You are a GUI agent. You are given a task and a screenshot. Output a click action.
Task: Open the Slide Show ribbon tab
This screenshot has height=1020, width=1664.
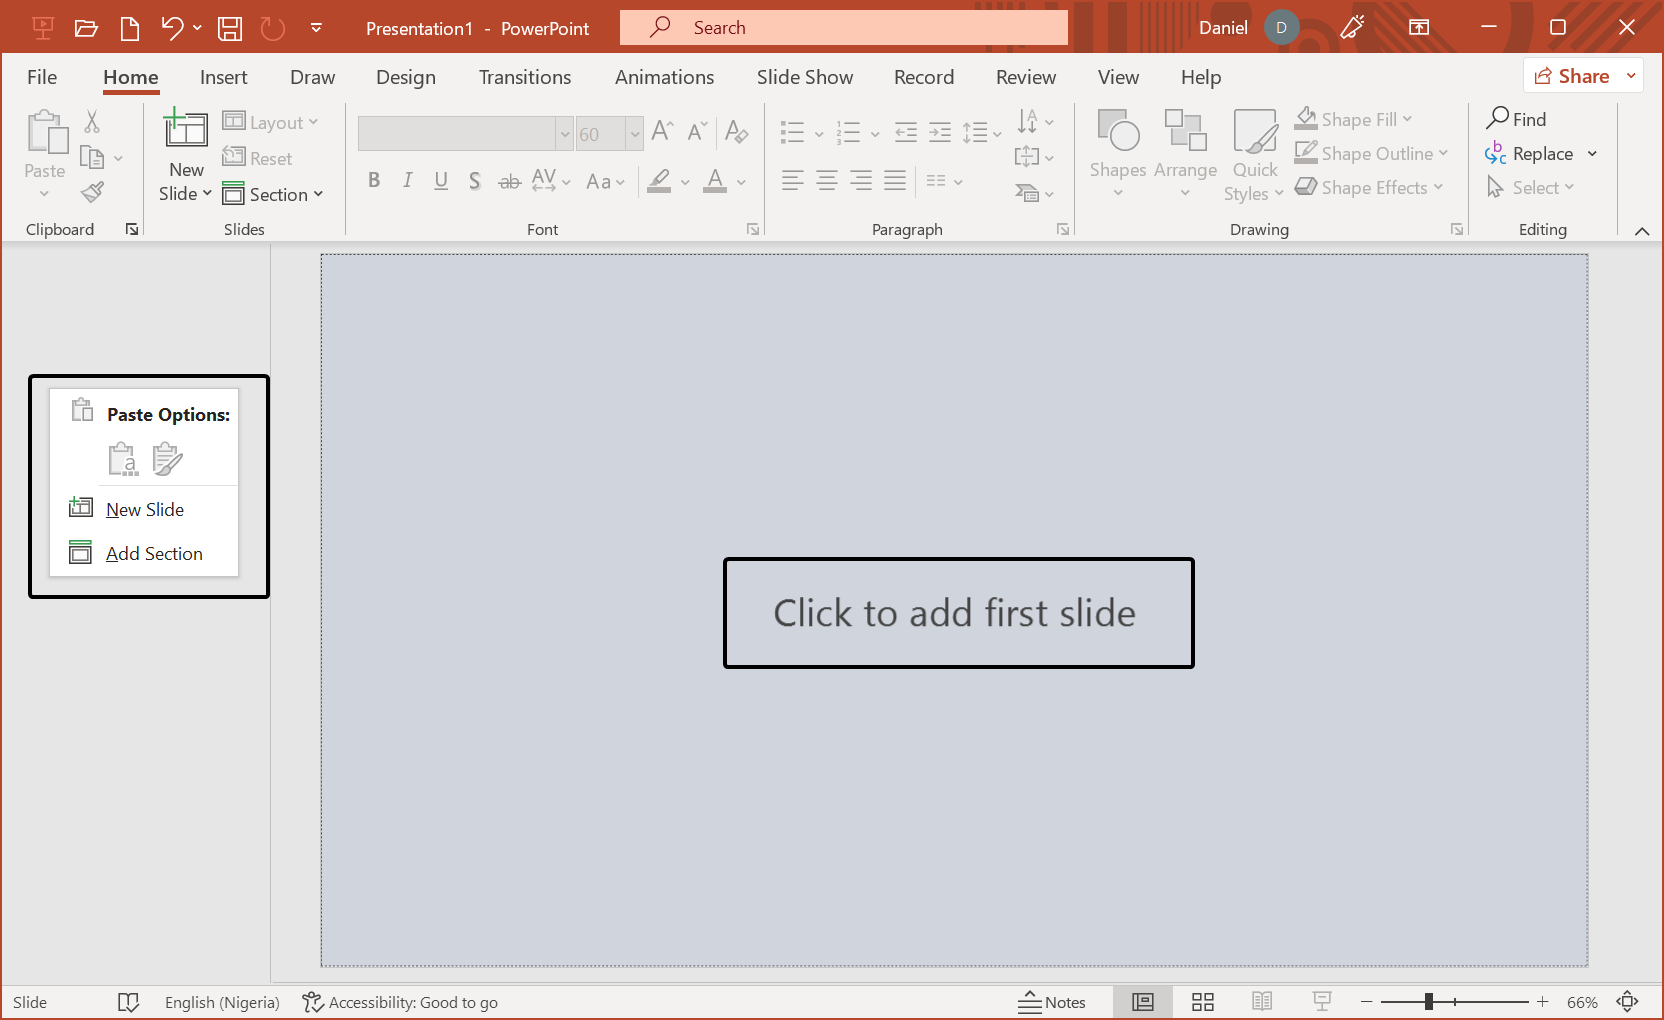(804, 76)
